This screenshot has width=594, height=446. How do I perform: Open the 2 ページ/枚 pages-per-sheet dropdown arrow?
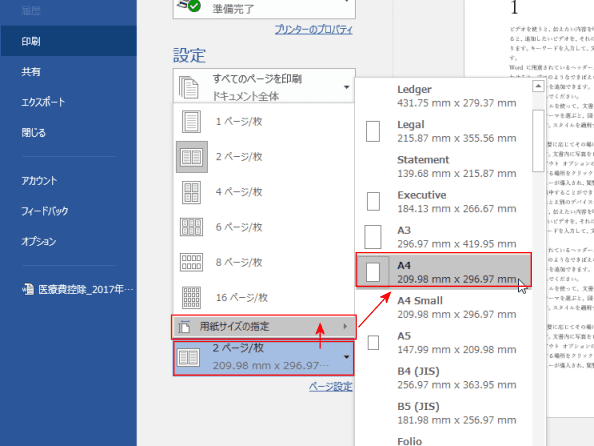(346, 357)
